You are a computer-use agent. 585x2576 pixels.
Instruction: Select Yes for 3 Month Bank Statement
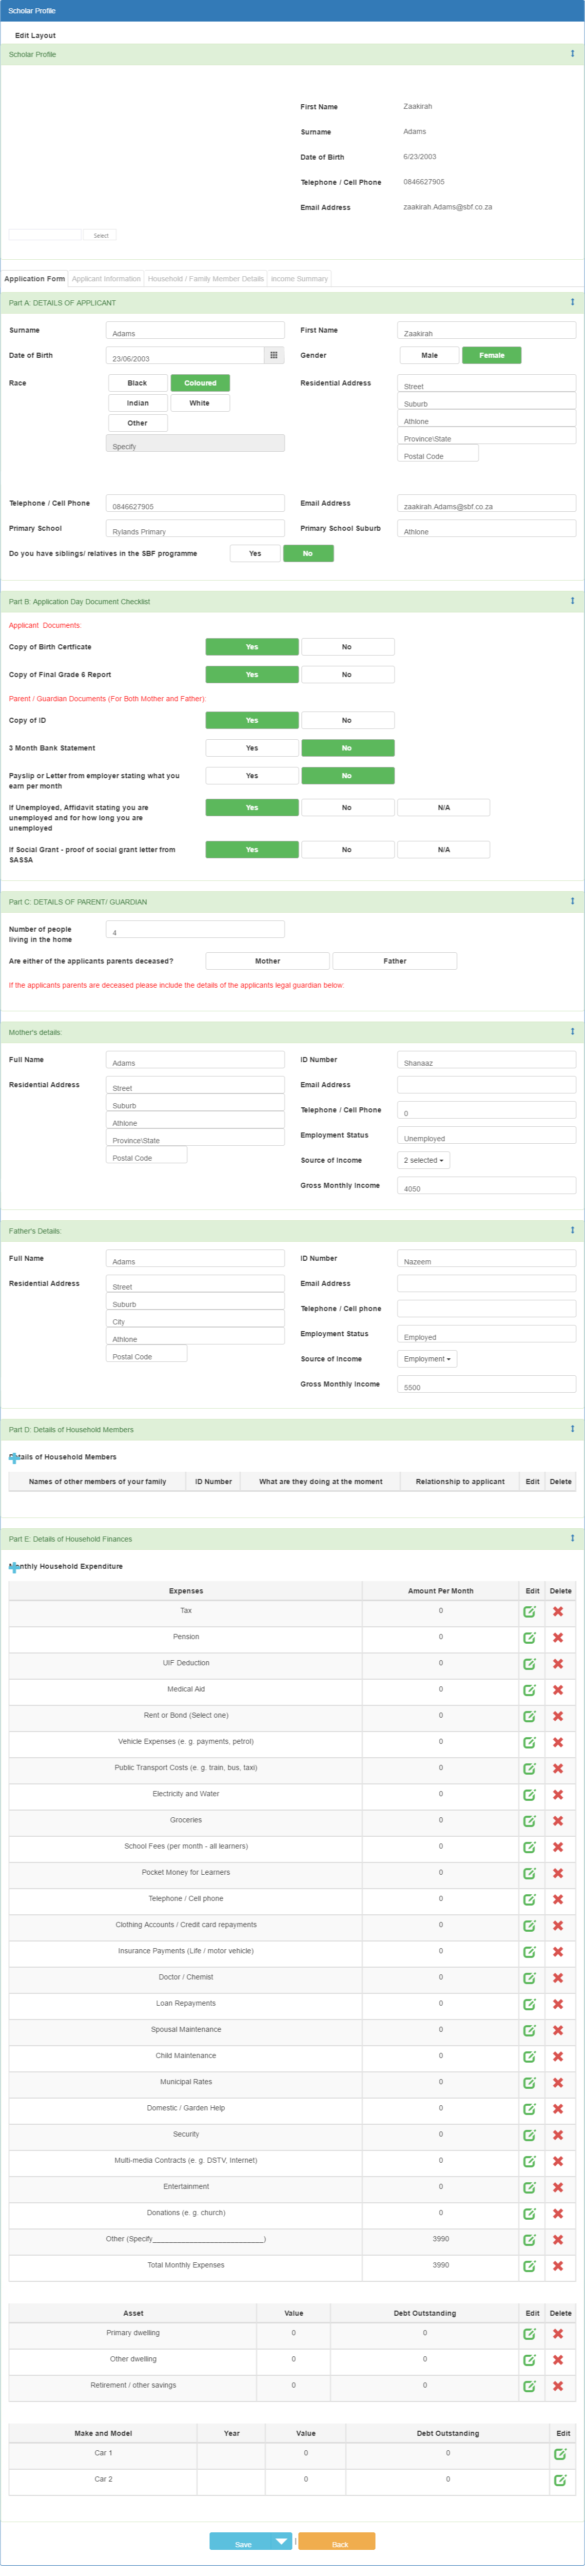pos(252,748)
